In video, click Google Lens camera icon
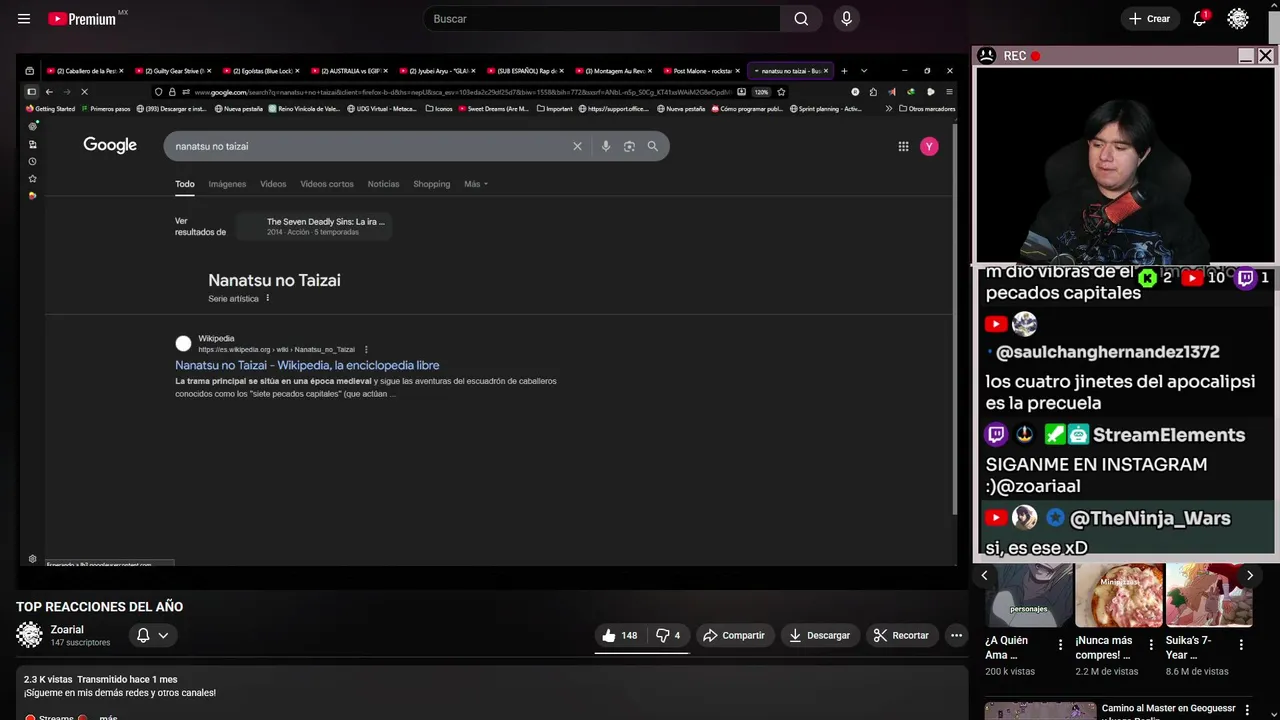This screenshot has width=1280, height=720. (x=629, y=146)
